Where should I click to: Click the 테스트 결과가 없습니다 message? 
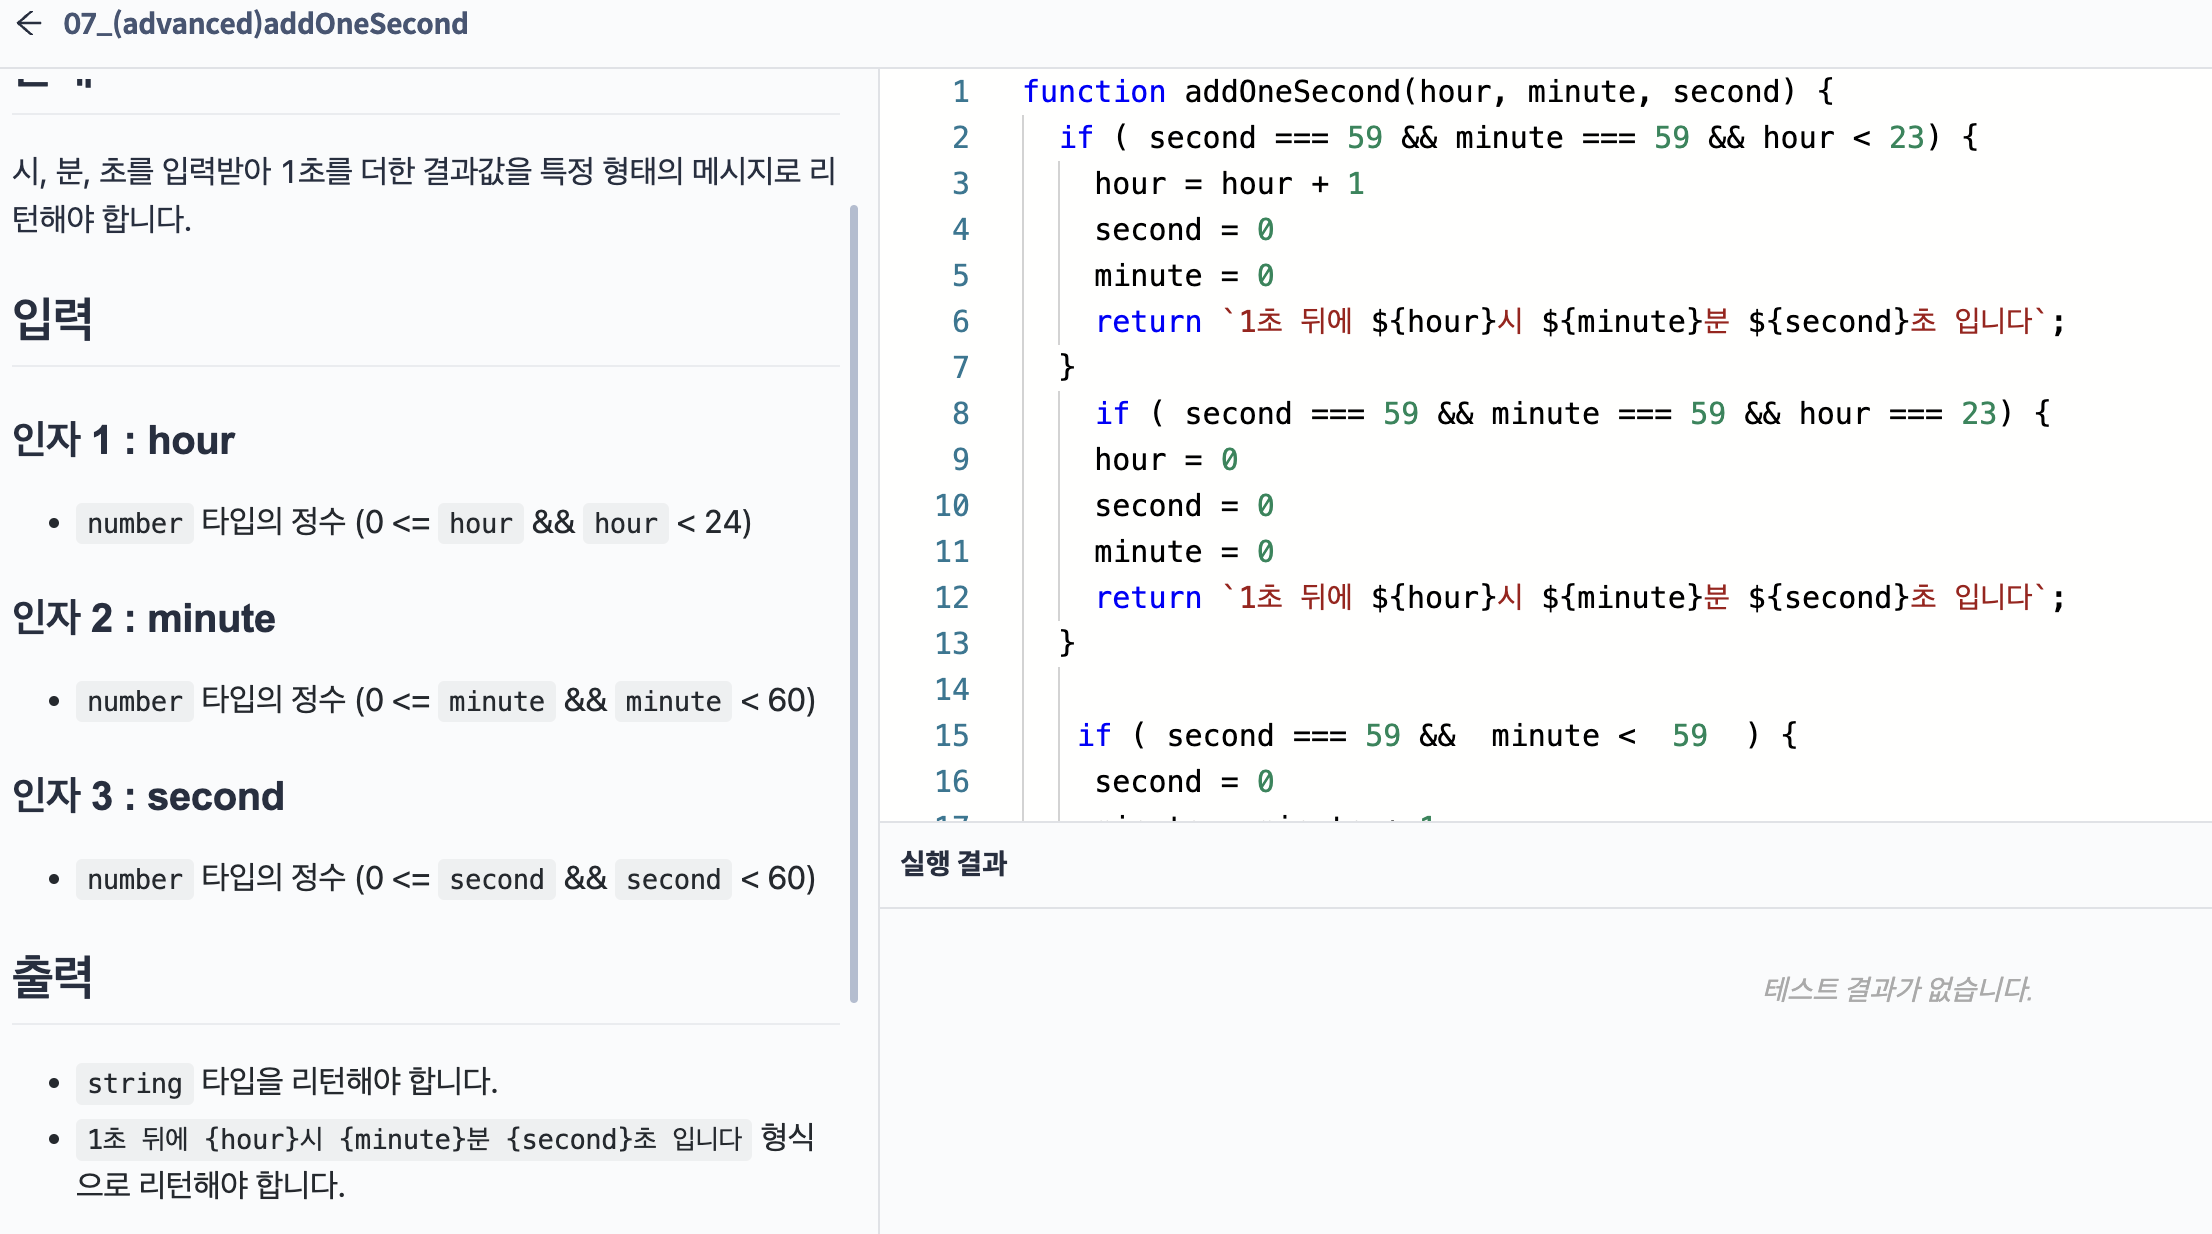click(x=1896, y=989)
